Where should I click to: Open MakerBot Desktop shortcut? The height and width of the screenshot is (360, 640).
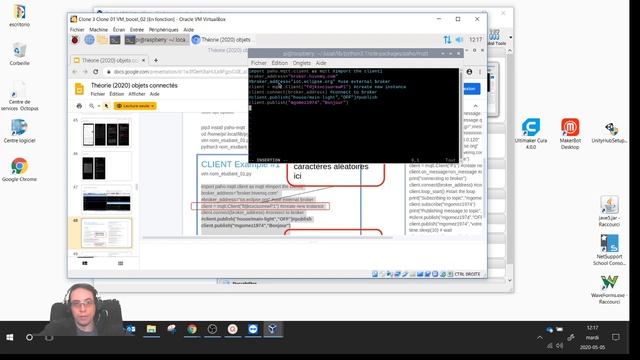pos(570,133)
